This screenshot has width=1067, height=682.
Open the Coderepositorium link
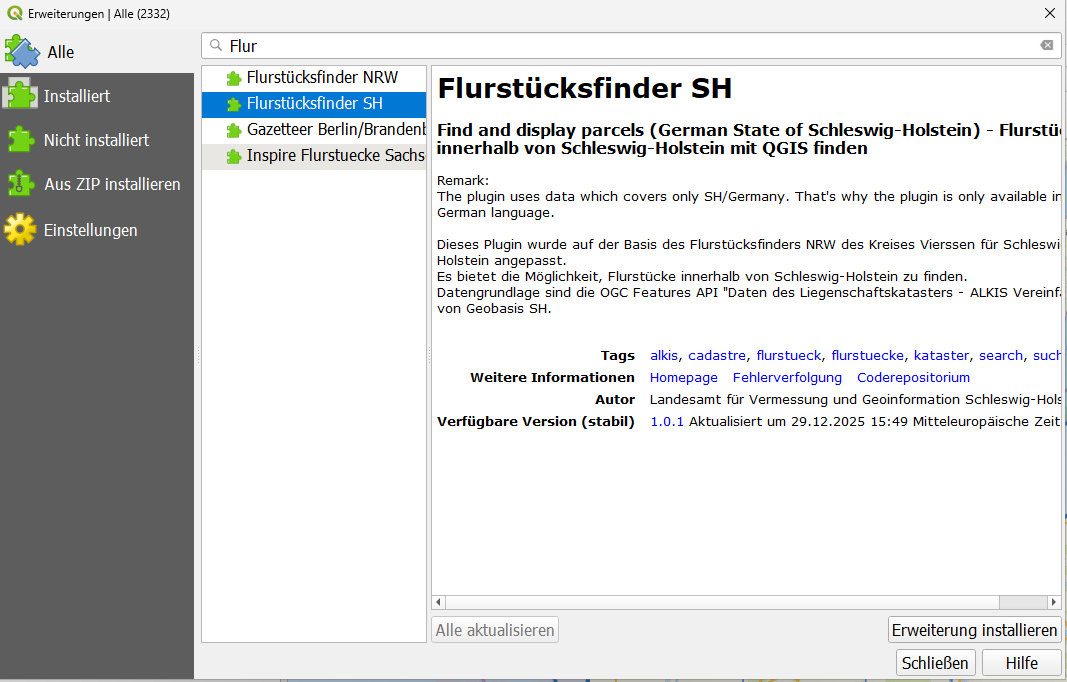(x=913, y=377)
